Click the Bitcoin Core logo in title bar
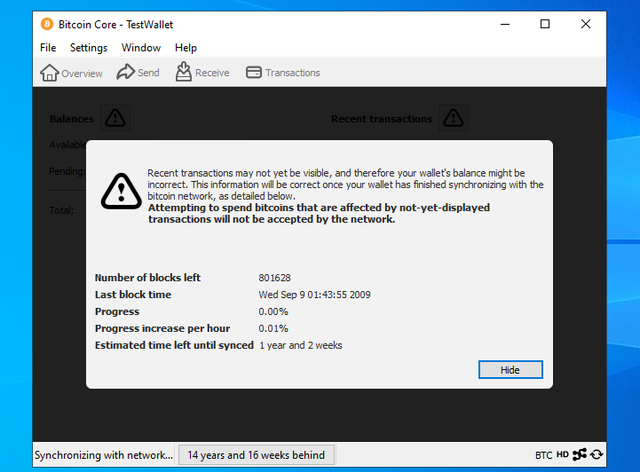 pyautogui.click(x=47, y=24)
